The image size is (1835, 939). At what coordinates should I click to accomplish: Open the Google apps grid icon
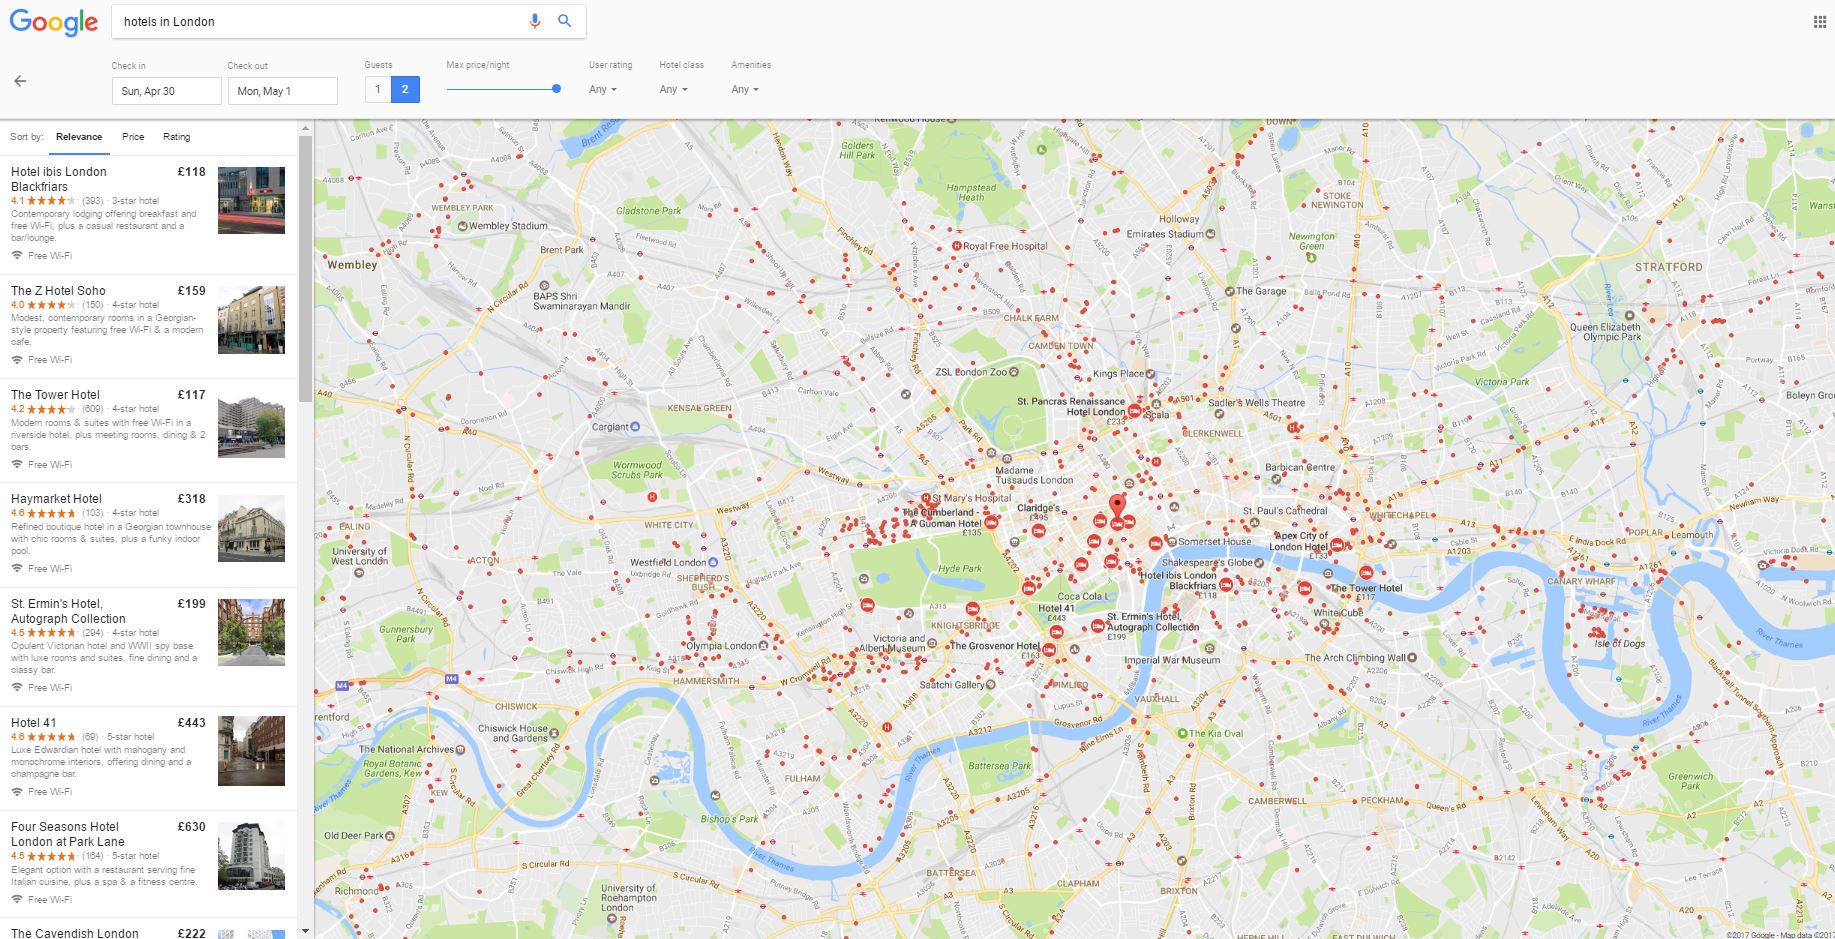(1820, 22)
